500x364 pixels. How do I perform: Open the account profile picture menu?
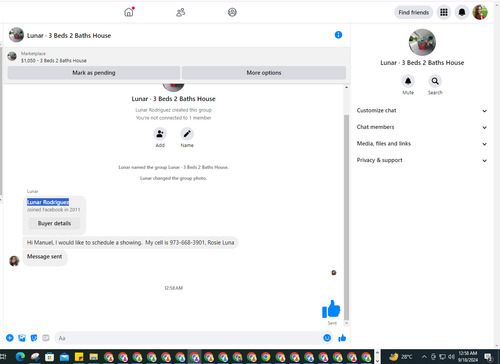coord(480,12)
